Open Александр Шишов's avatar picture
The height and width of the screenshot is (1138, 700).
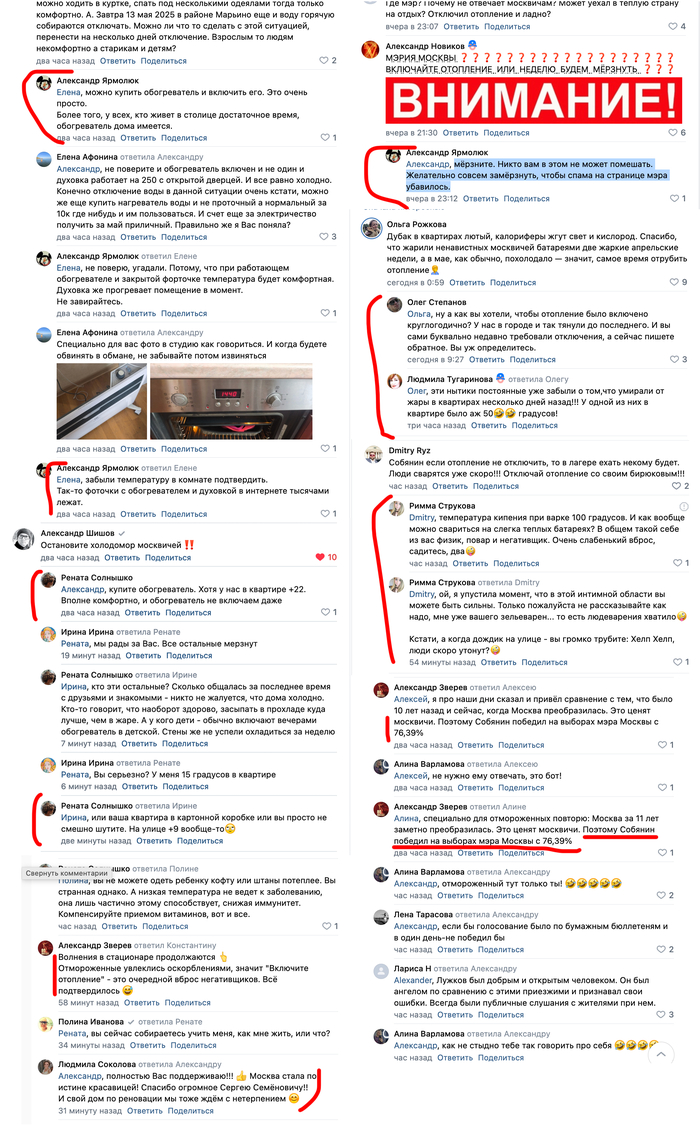point(24,539)
